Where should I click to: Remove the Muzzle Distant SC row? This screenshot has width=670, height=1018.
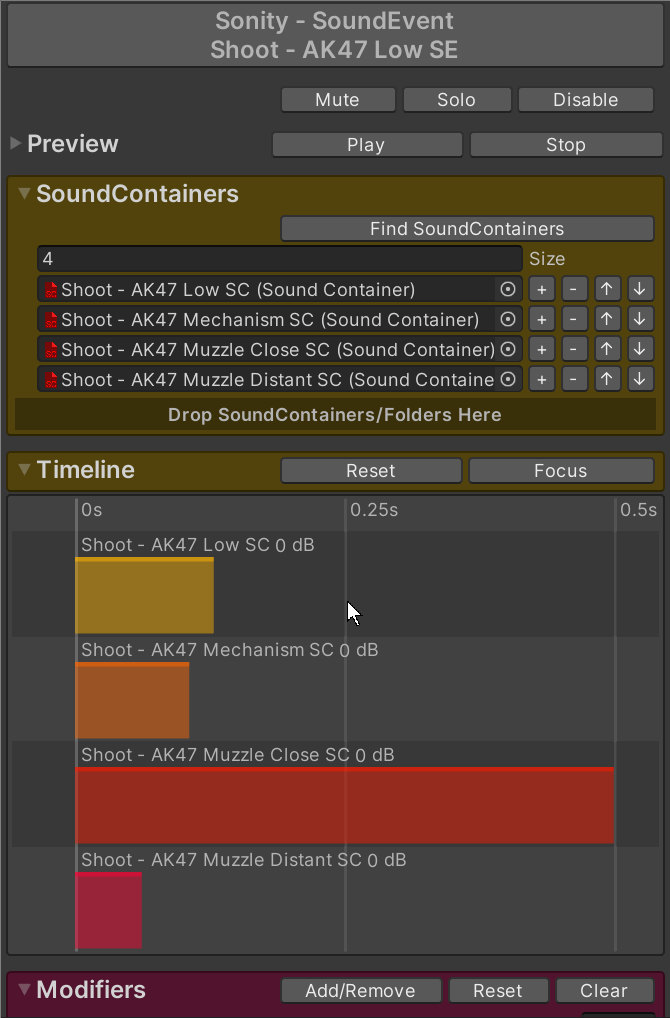[575, 379]
